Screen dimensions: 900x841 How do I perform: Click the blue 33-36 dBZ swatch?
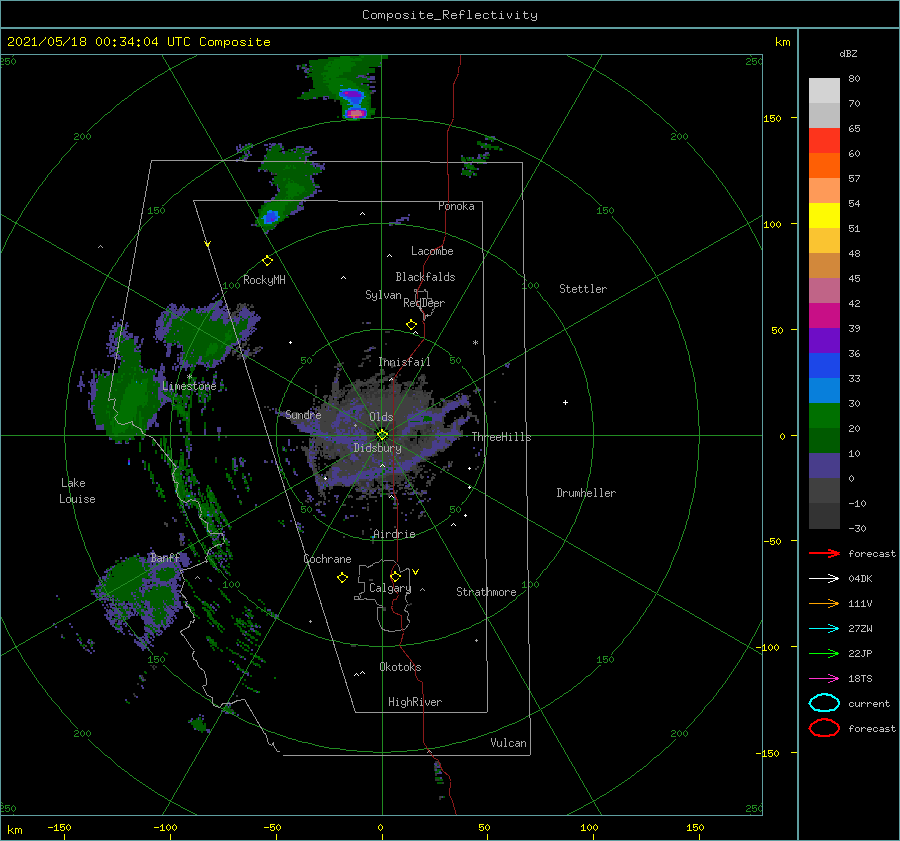click(x=824, y=366)
